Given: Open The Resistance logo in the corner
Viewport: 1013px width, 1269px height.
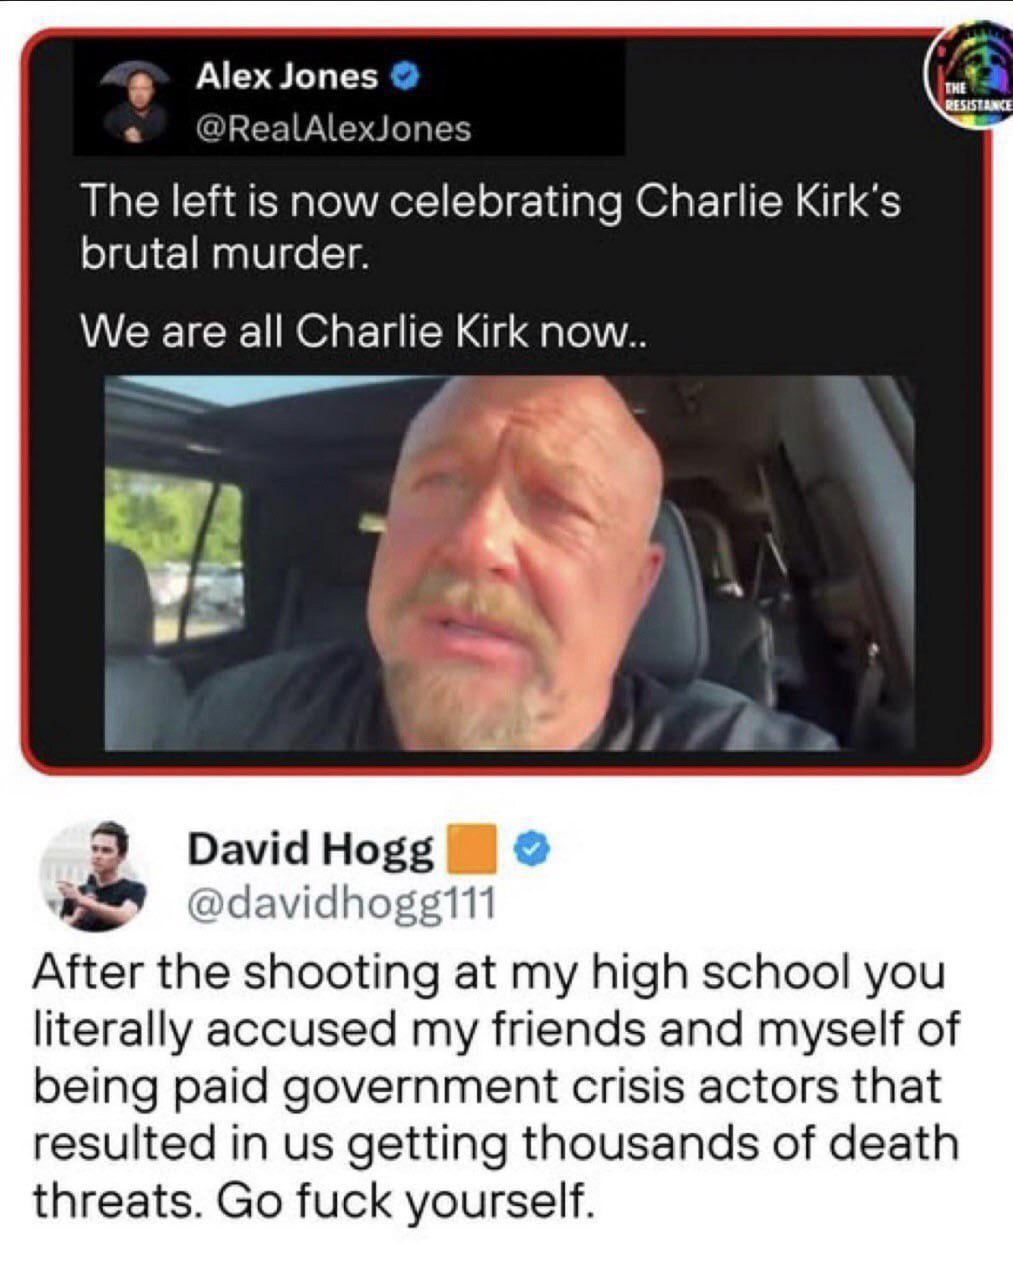Looking at the screenshot, I should click(x=967, y=80).
